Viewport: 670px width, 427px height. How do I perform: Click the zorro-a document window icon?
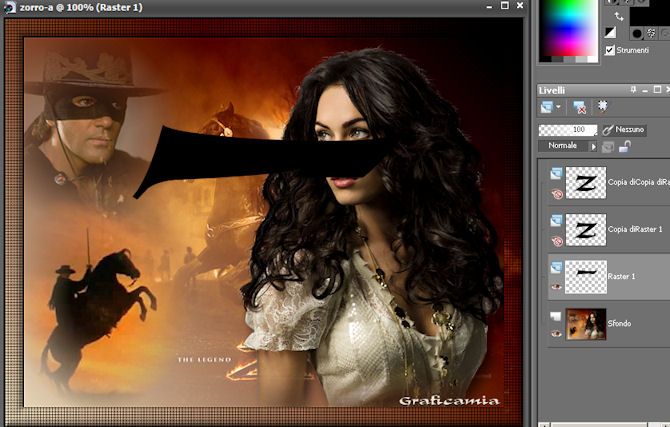click(x=9, y=7)
